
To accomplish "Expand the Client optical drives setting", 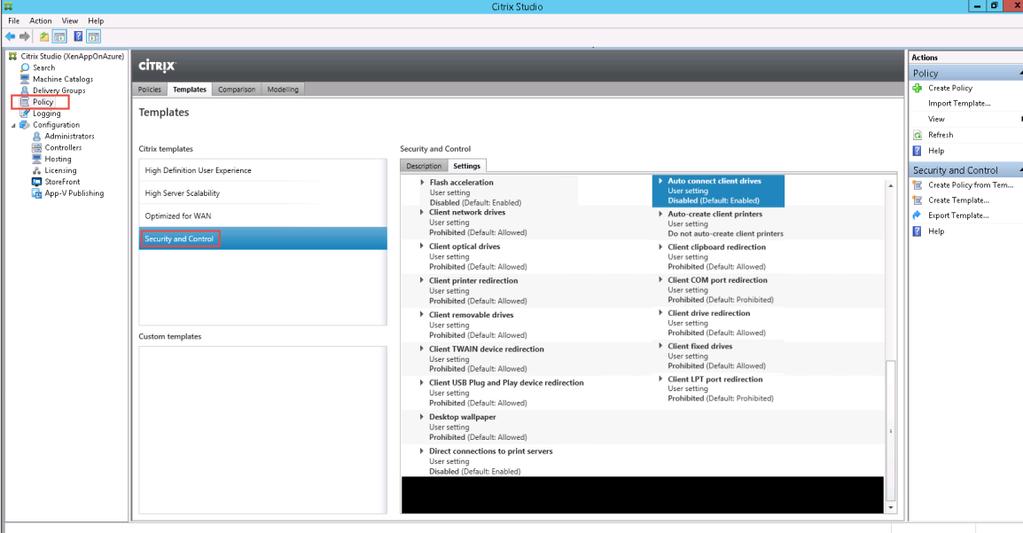I will pos(422,247).
